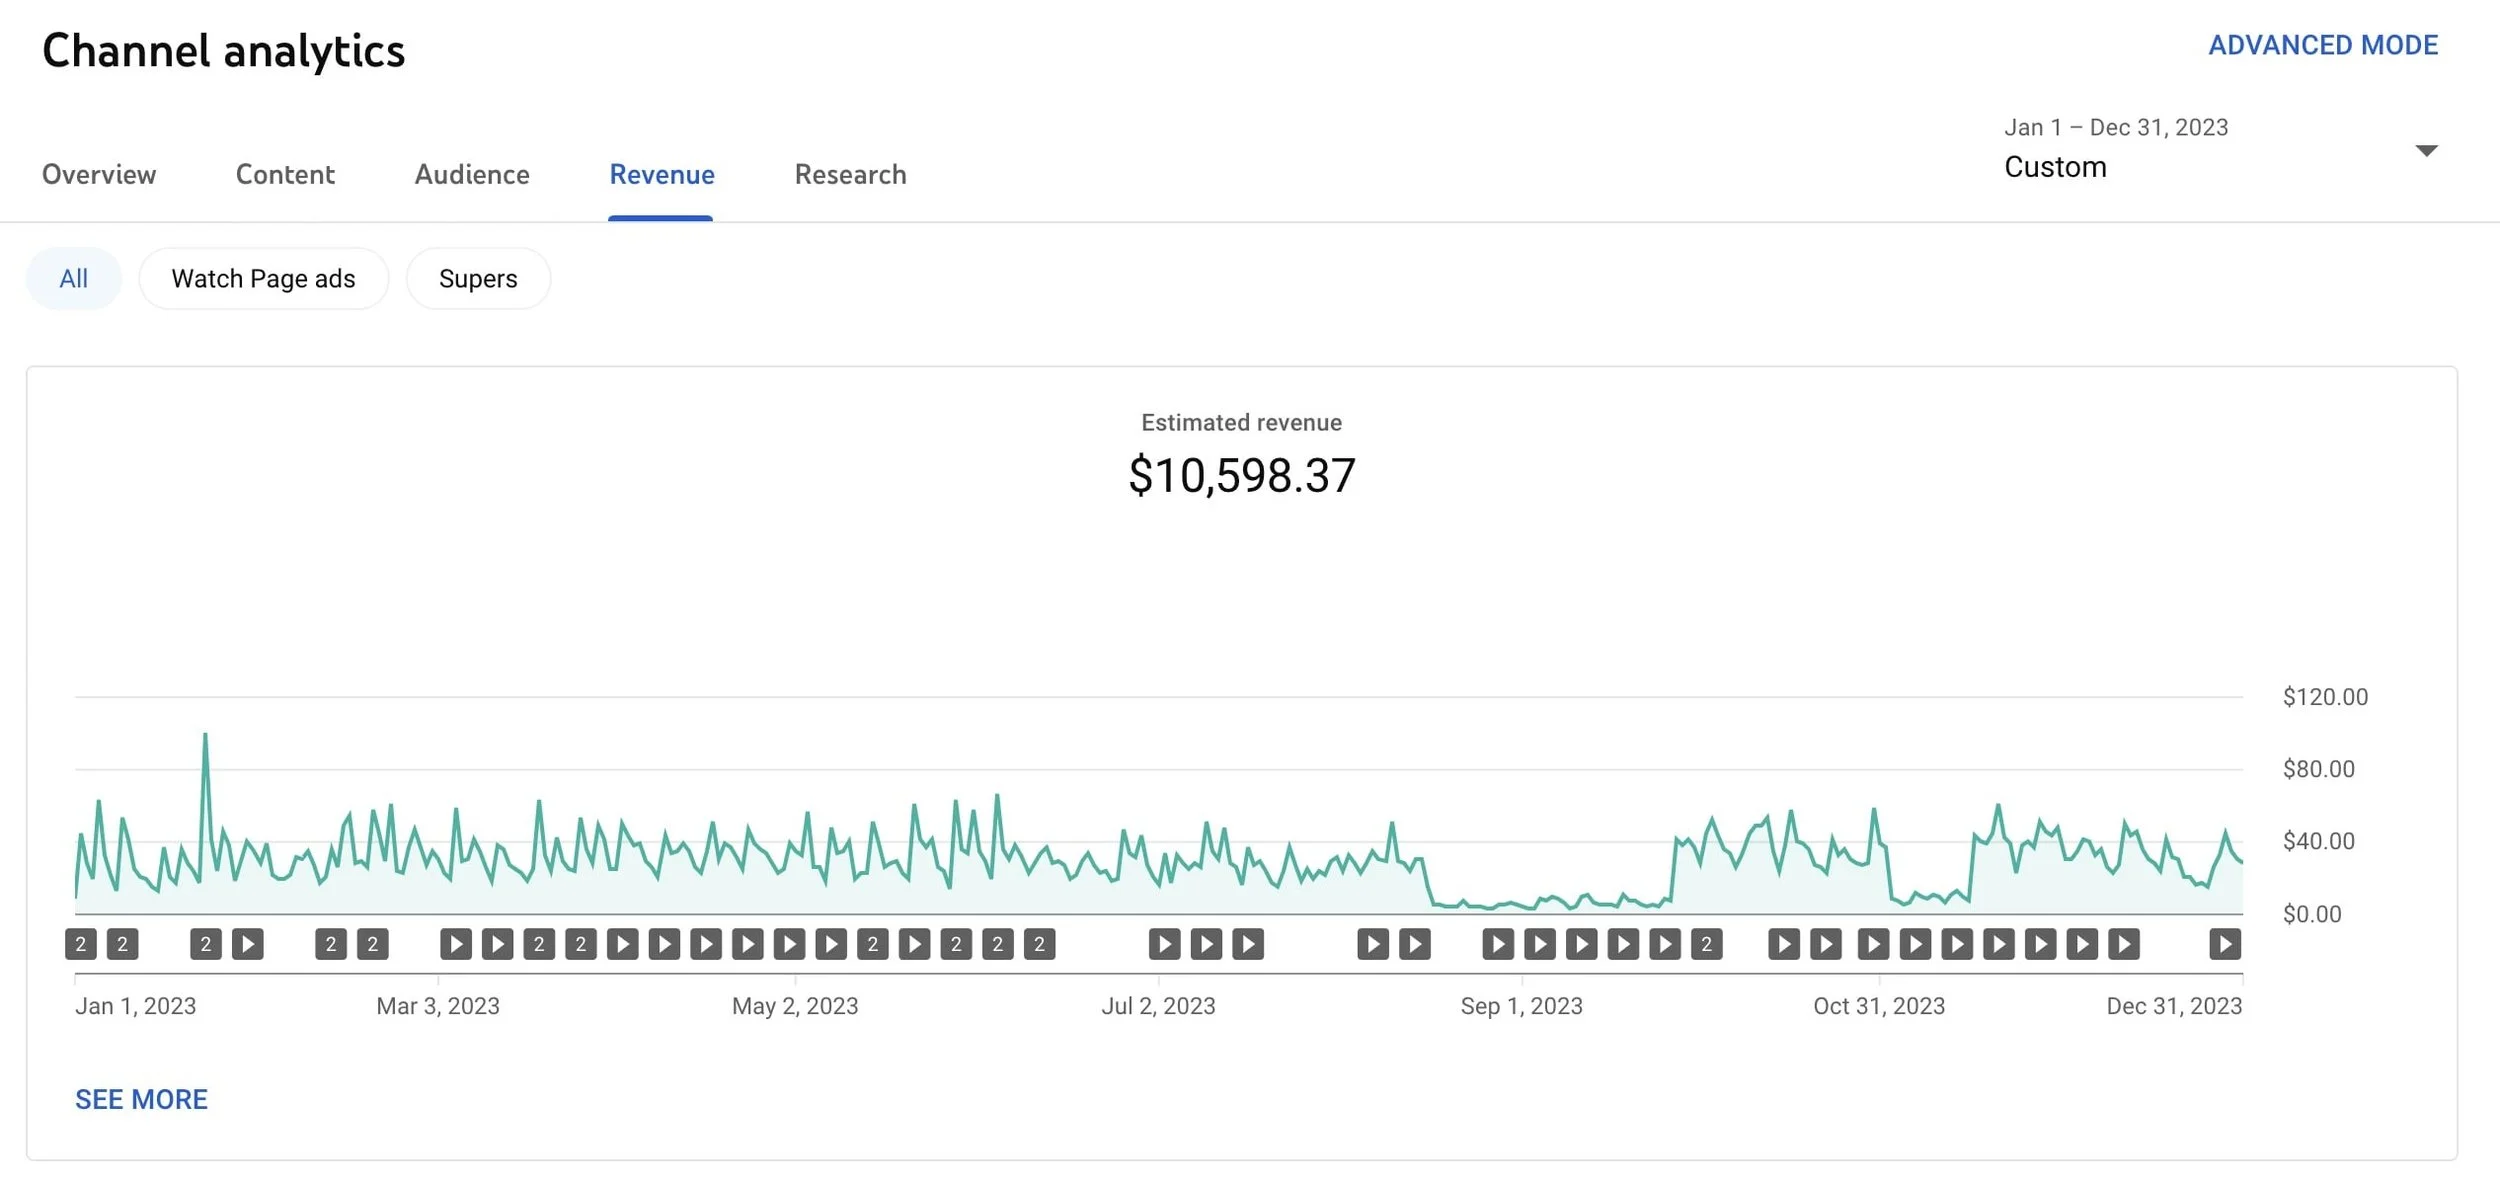
Task: Open the Audience tab
Action: (x=472, y=174)
